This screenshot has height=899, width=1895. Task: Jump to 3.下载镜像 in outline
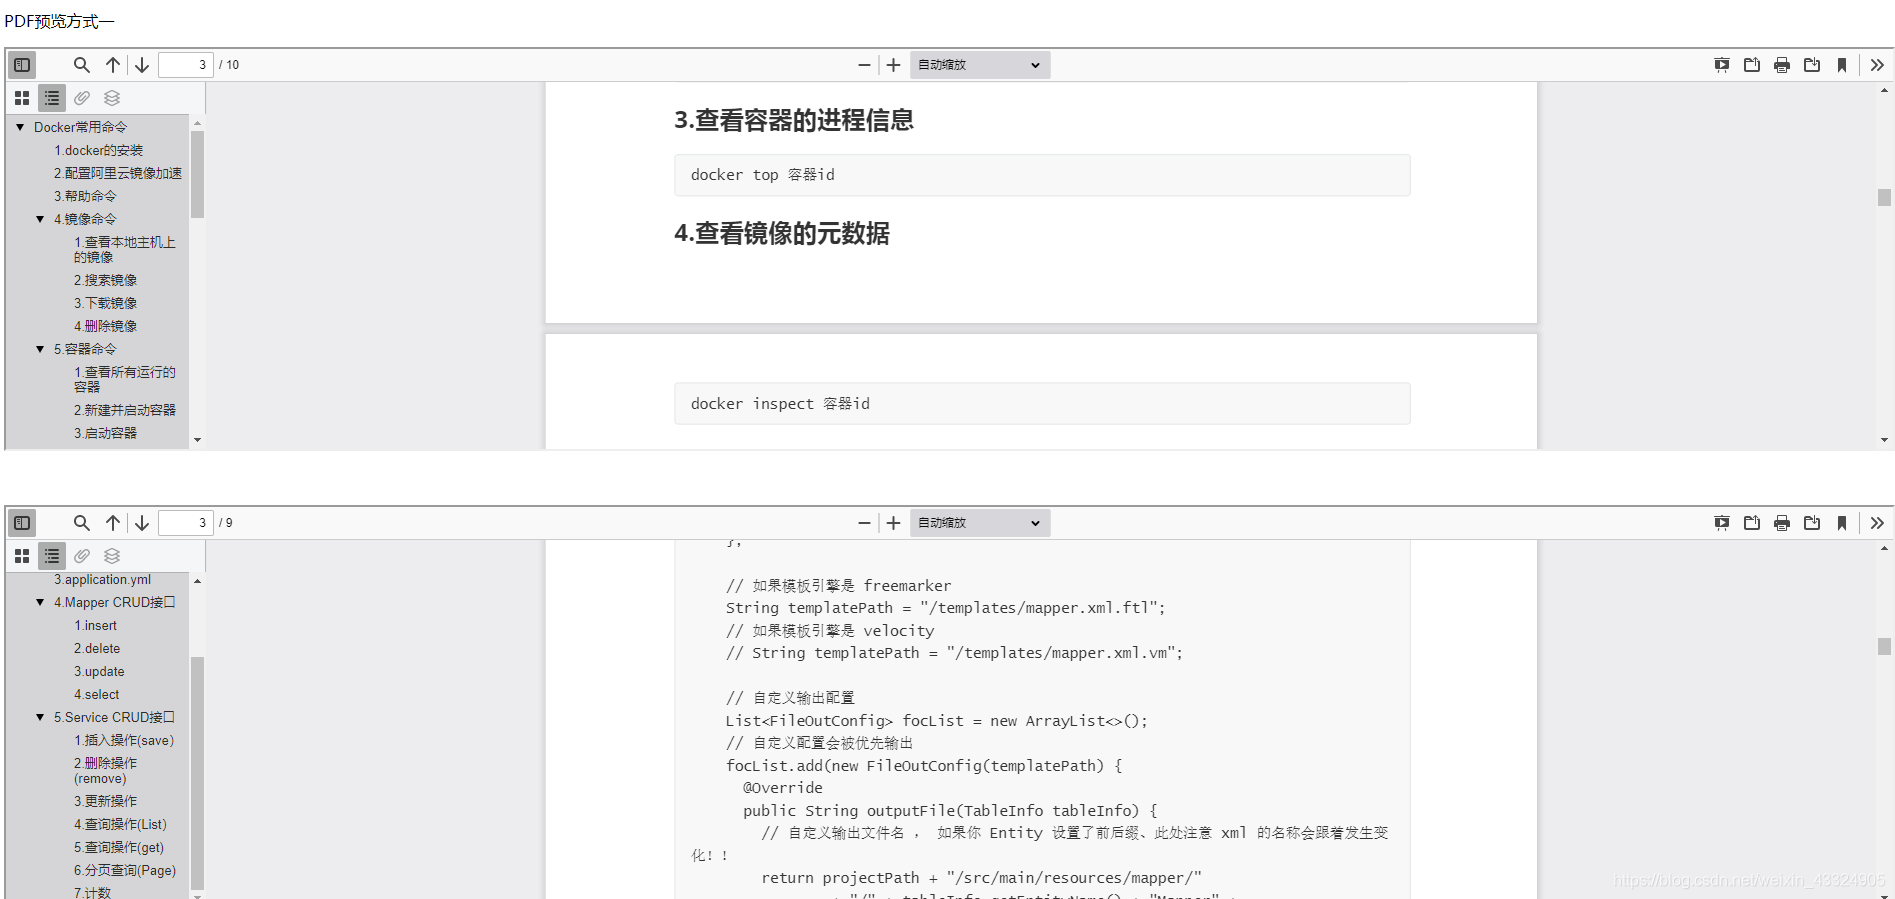pyautogui.click(x=105, y=303)
